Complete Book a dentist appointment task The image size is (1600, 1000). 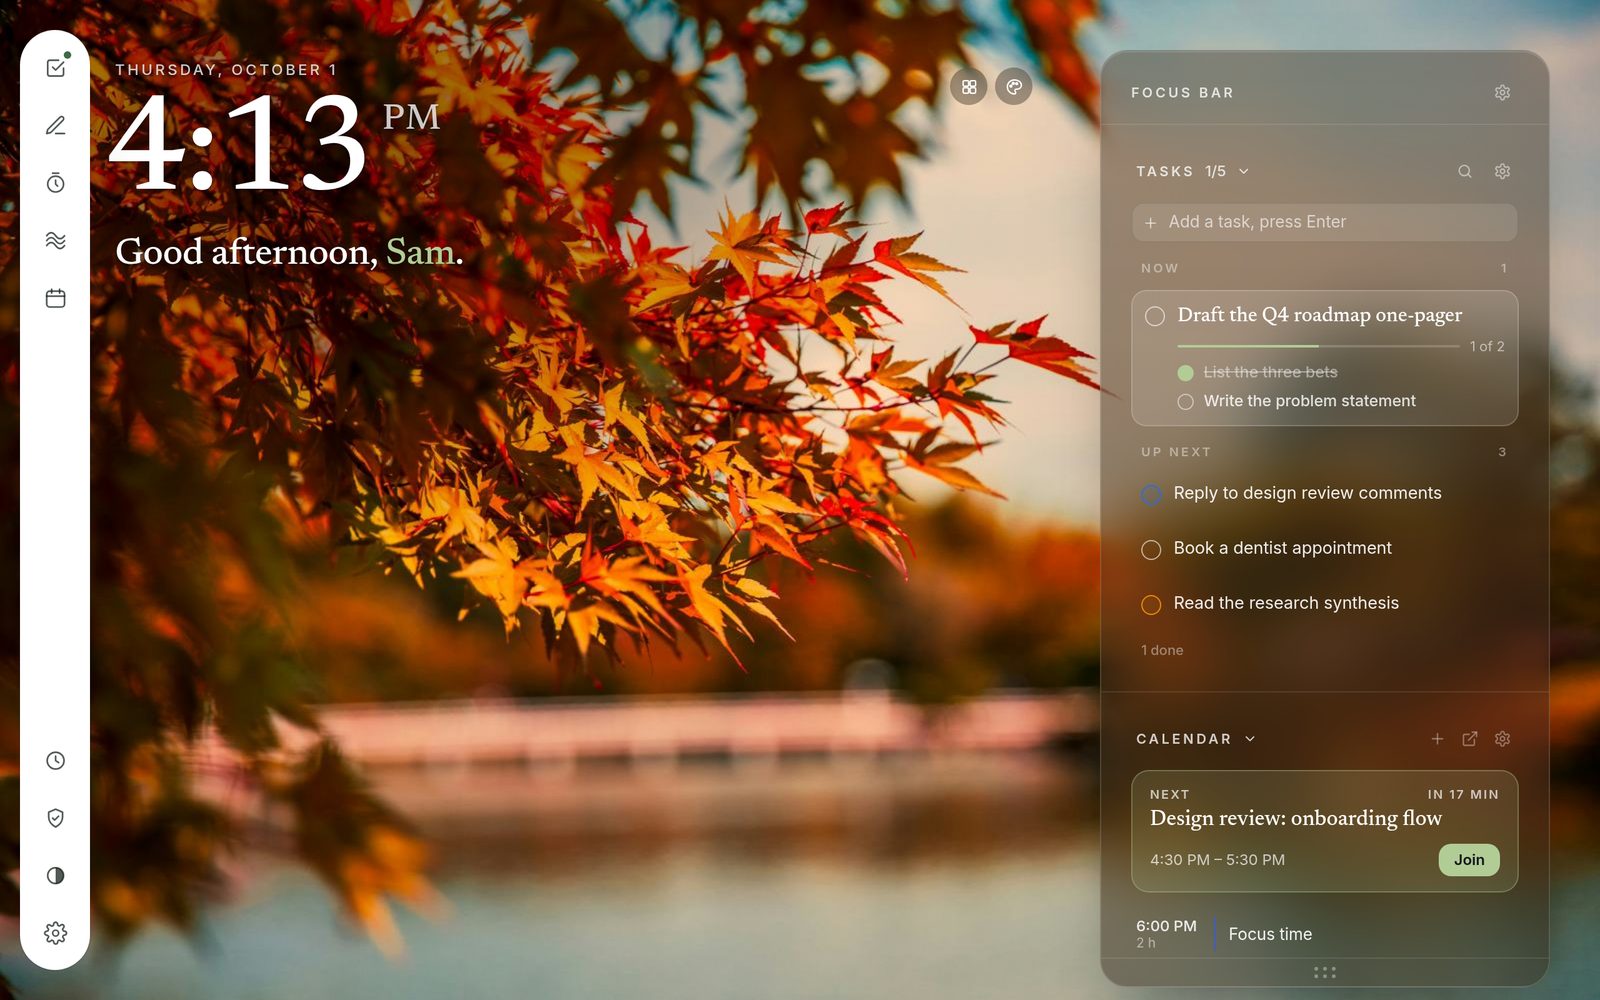(x=1151, y=549)
